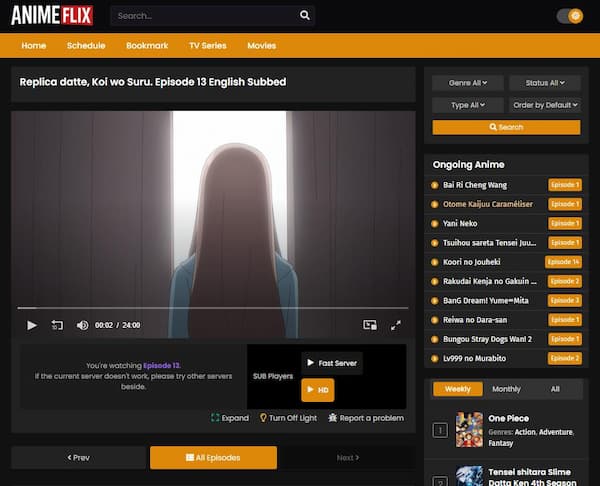
Task: Open Bai Ri Cheng Wang anime
Action: 475,185
